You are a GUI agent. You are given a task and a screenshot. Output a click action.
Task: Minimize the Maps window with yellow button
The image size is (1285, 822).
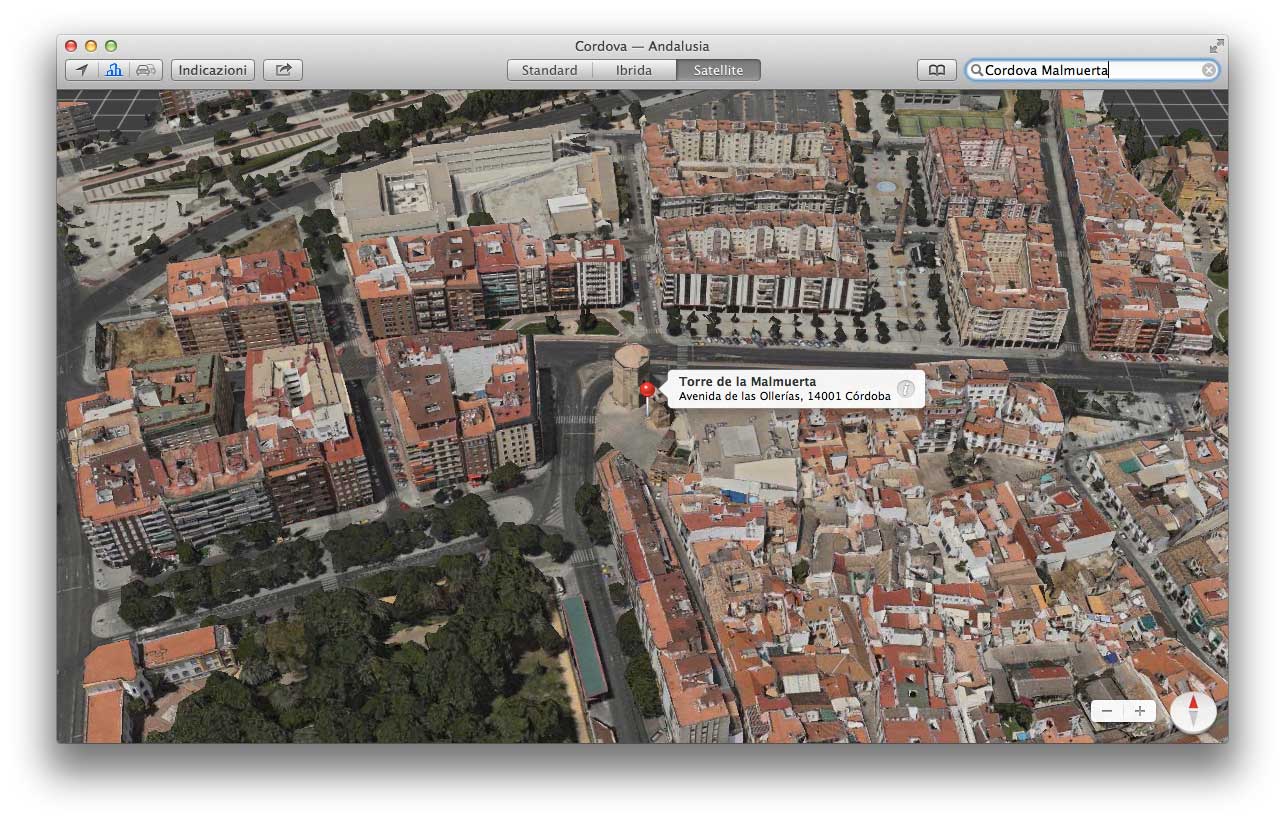coord(91,46)
